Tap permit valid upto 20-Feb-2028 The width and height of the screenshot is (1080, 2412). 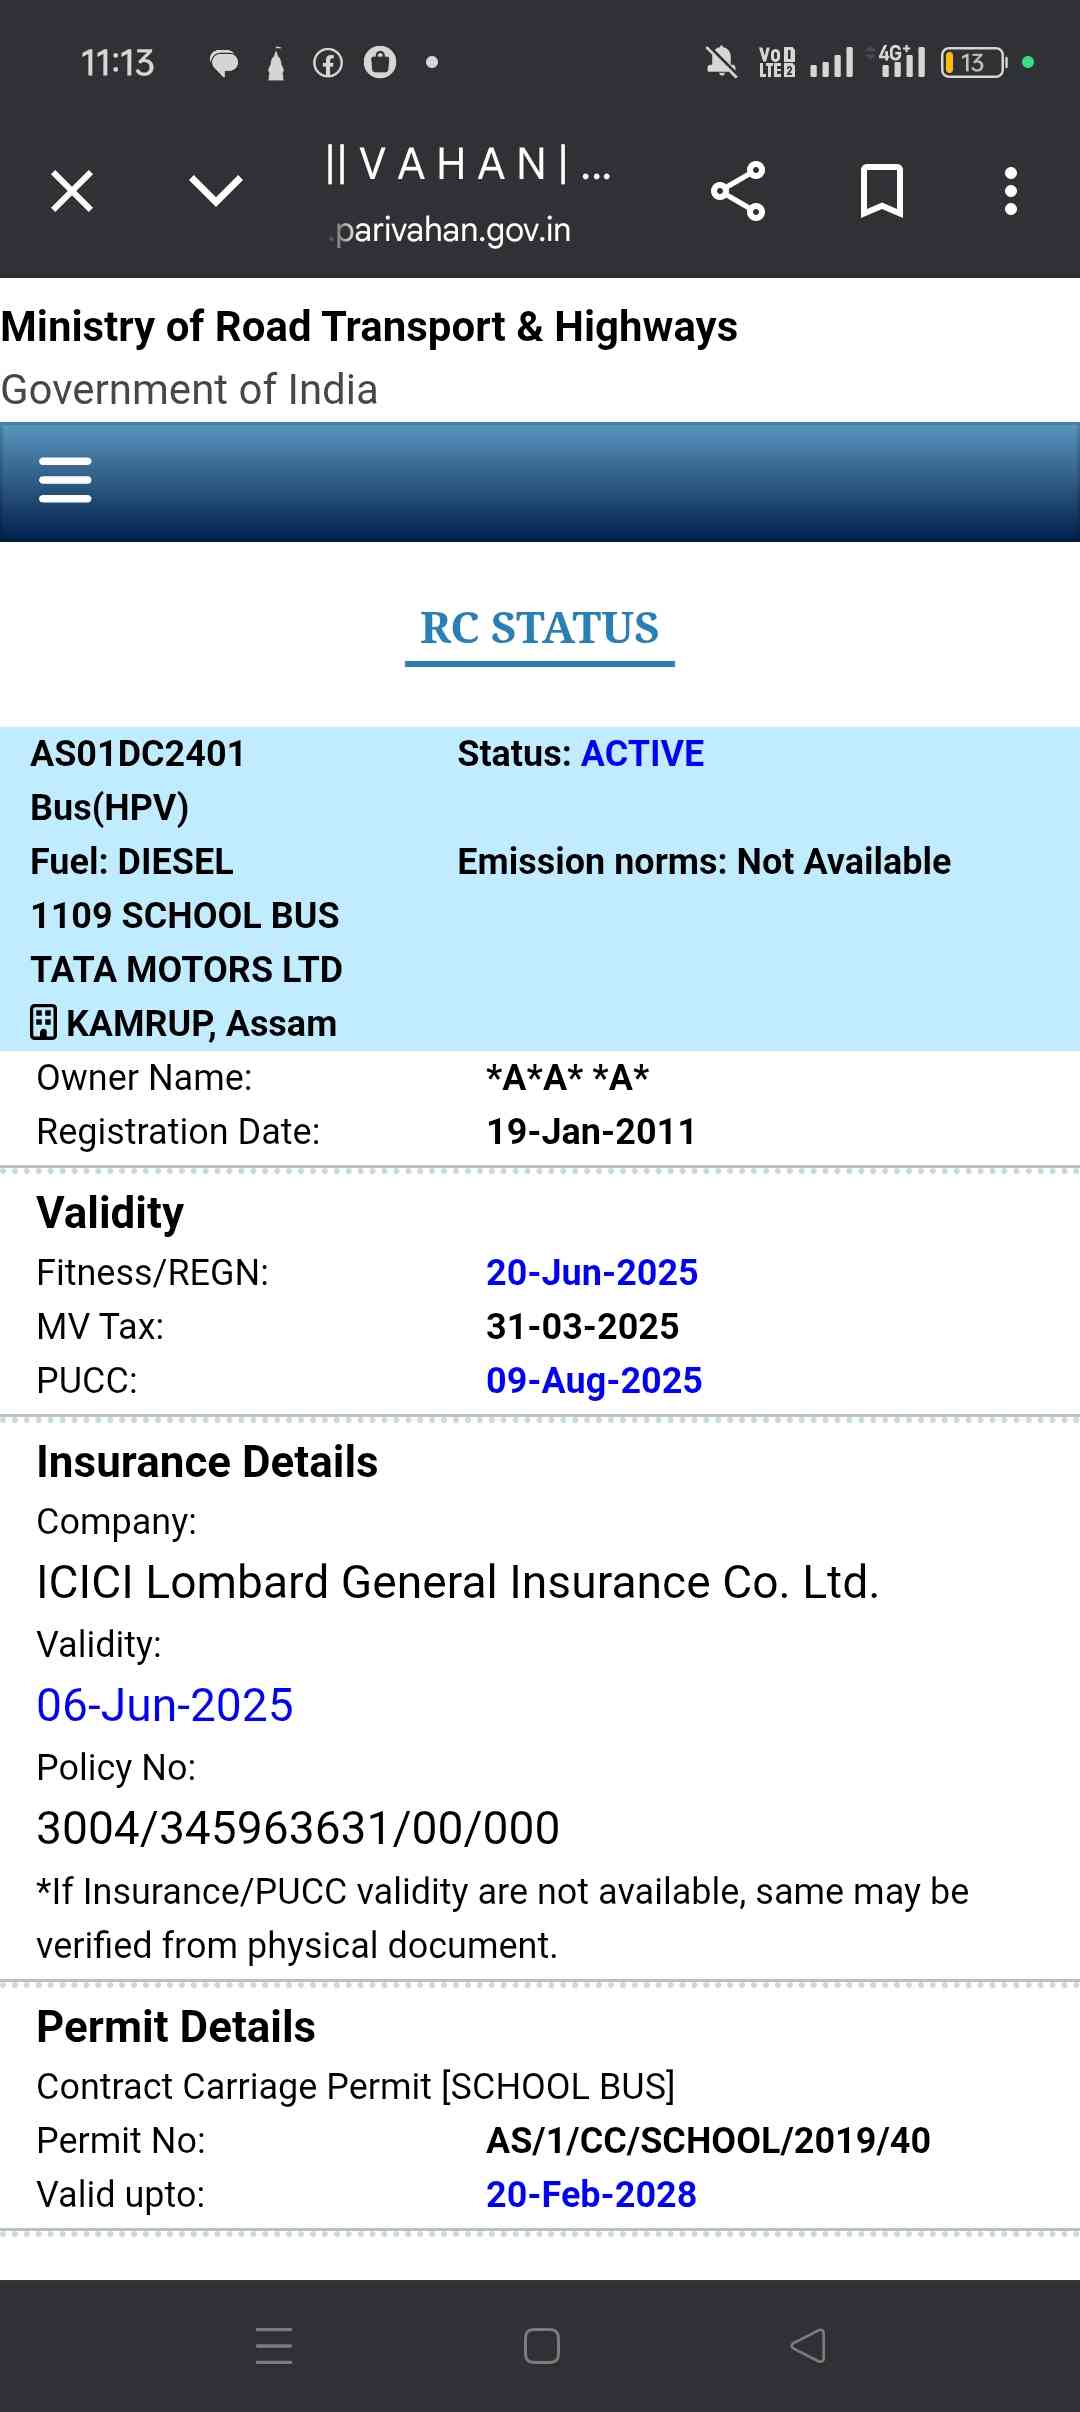tap(591, 2194)
